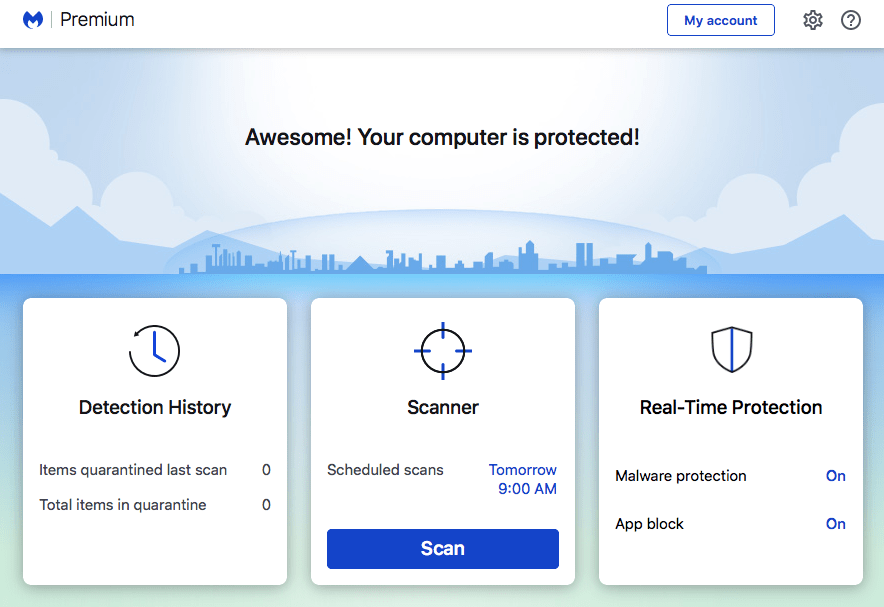The image size is (884, 607).
Task: Click the Detection History clock icon
Action: click(155, 351)
